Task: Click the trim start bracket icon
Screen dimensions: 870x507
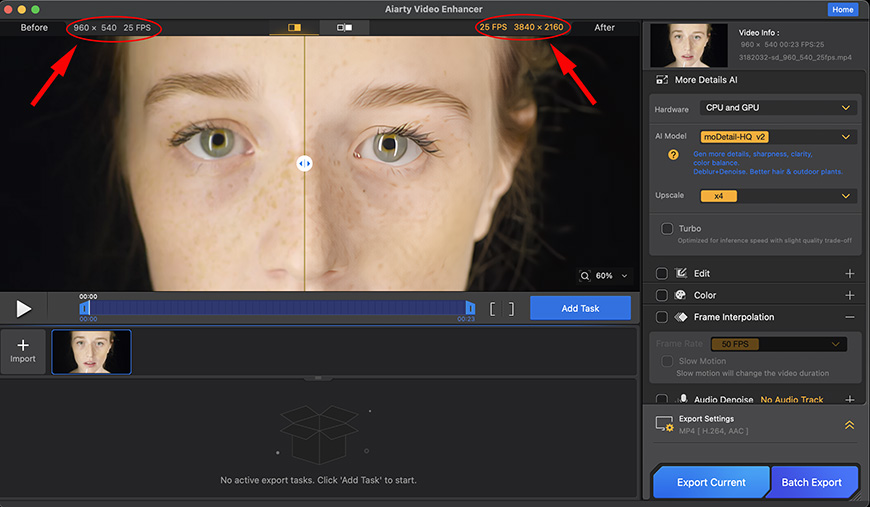Action: point(492,308)
